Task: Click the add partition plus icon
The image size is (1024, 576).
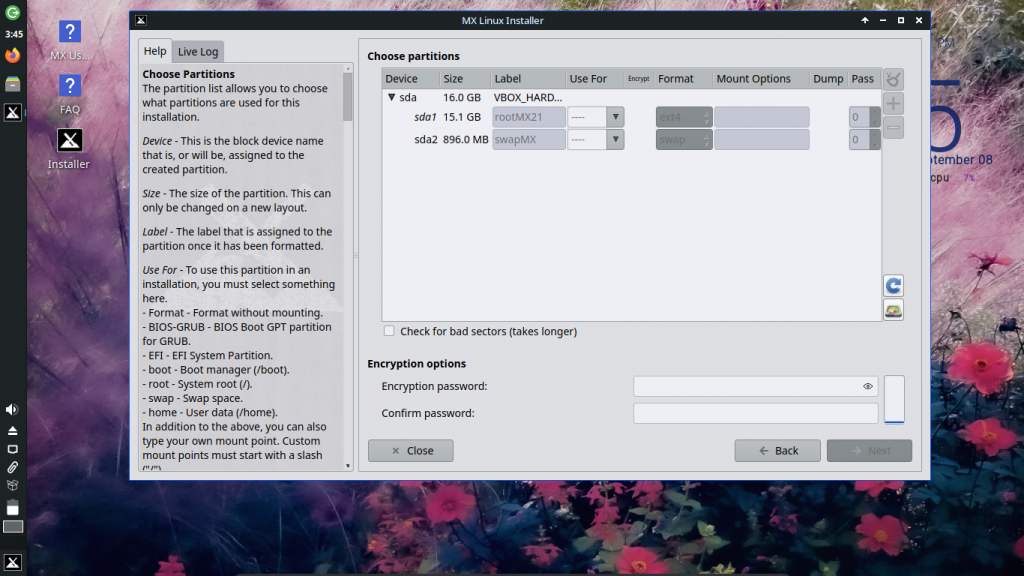Action: click(x=893, y=103)
